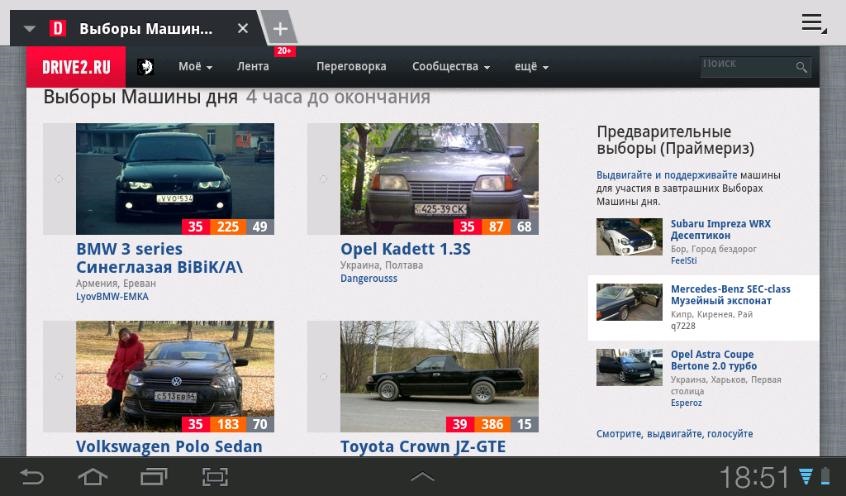The image size is (846, 496).
Task: Open Opel Astra Coupe thumbnail
Action: (x=629, y=367)
